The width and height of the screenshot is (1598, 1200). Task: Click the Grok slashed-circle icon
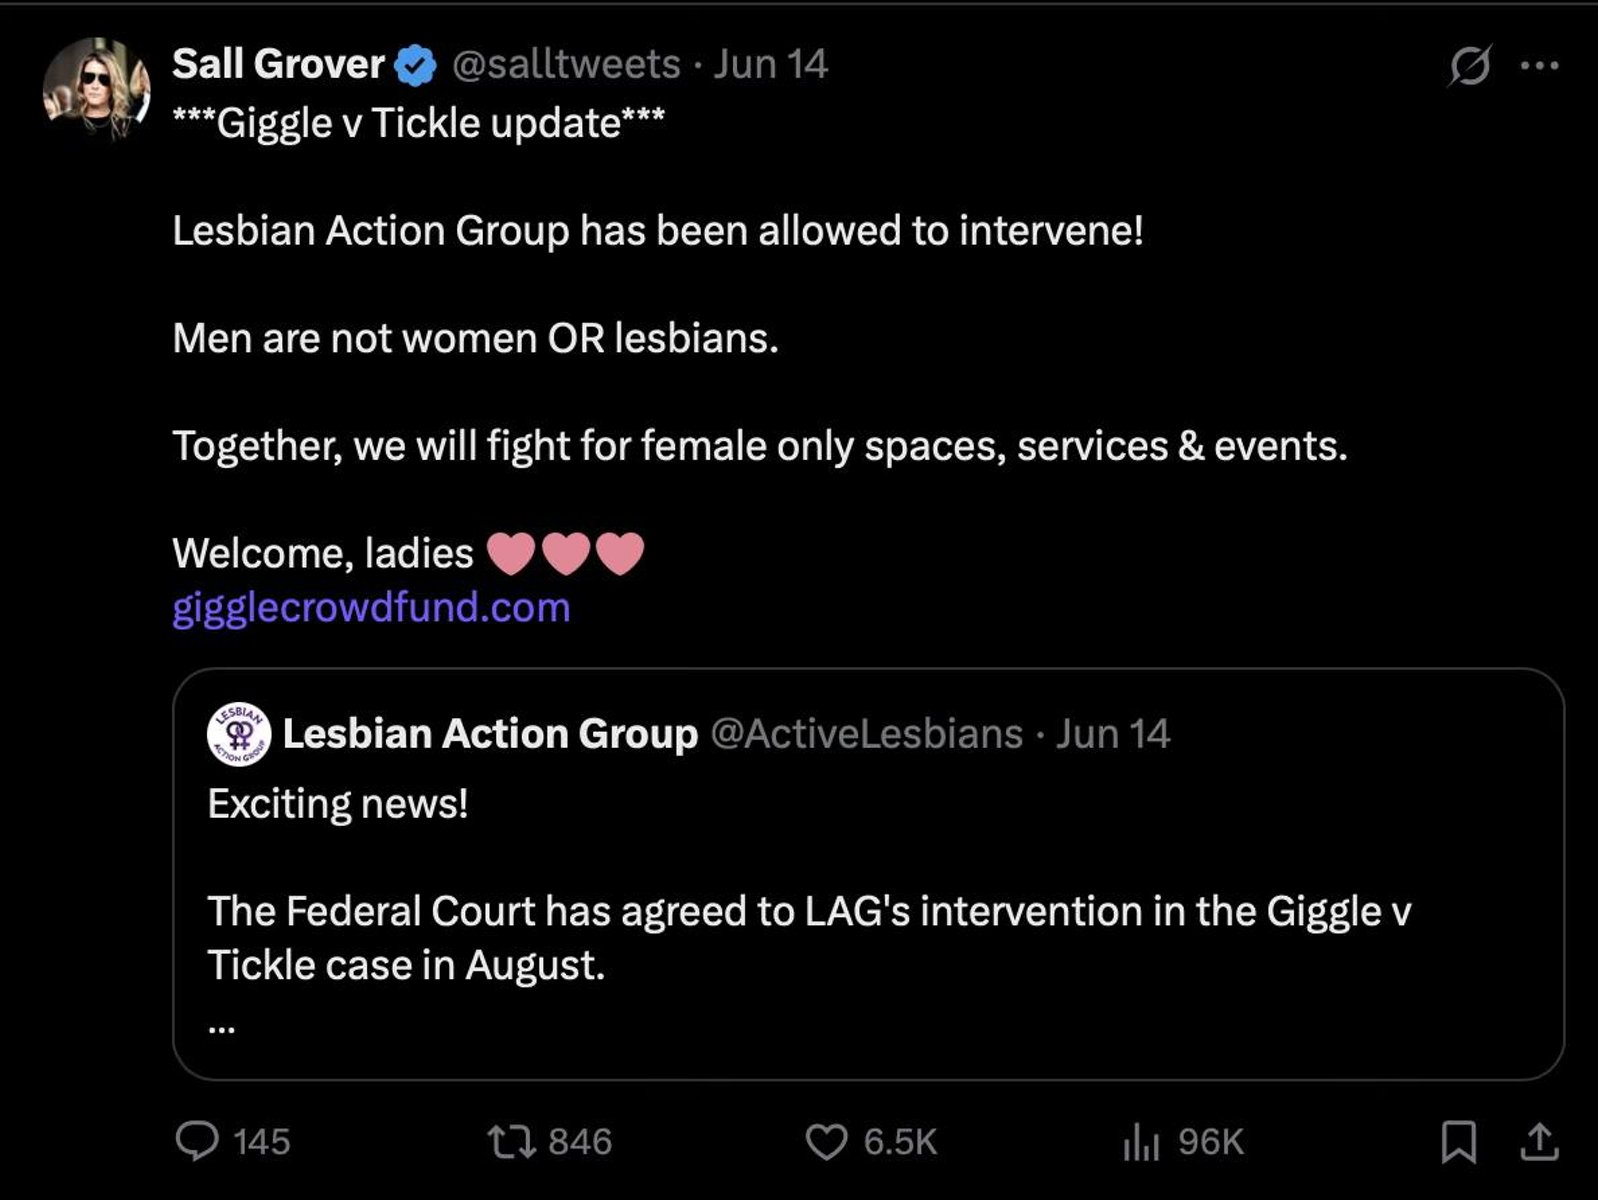[1470, 66]
